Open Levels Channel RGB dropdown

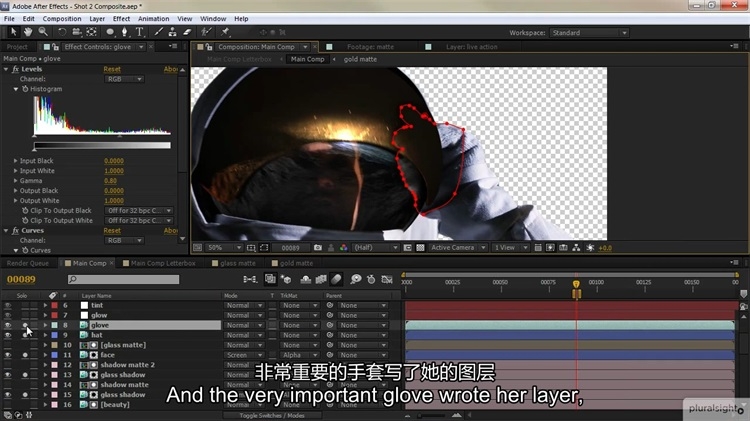pyautogui.click(x=124, y=79)
